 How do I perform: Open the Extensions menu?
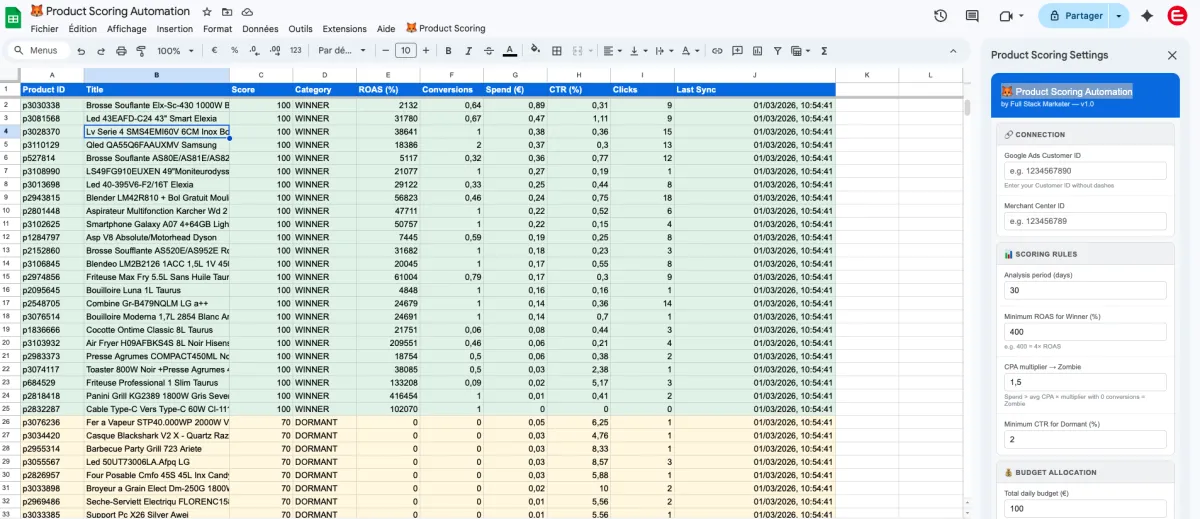[x=344, y=29]
